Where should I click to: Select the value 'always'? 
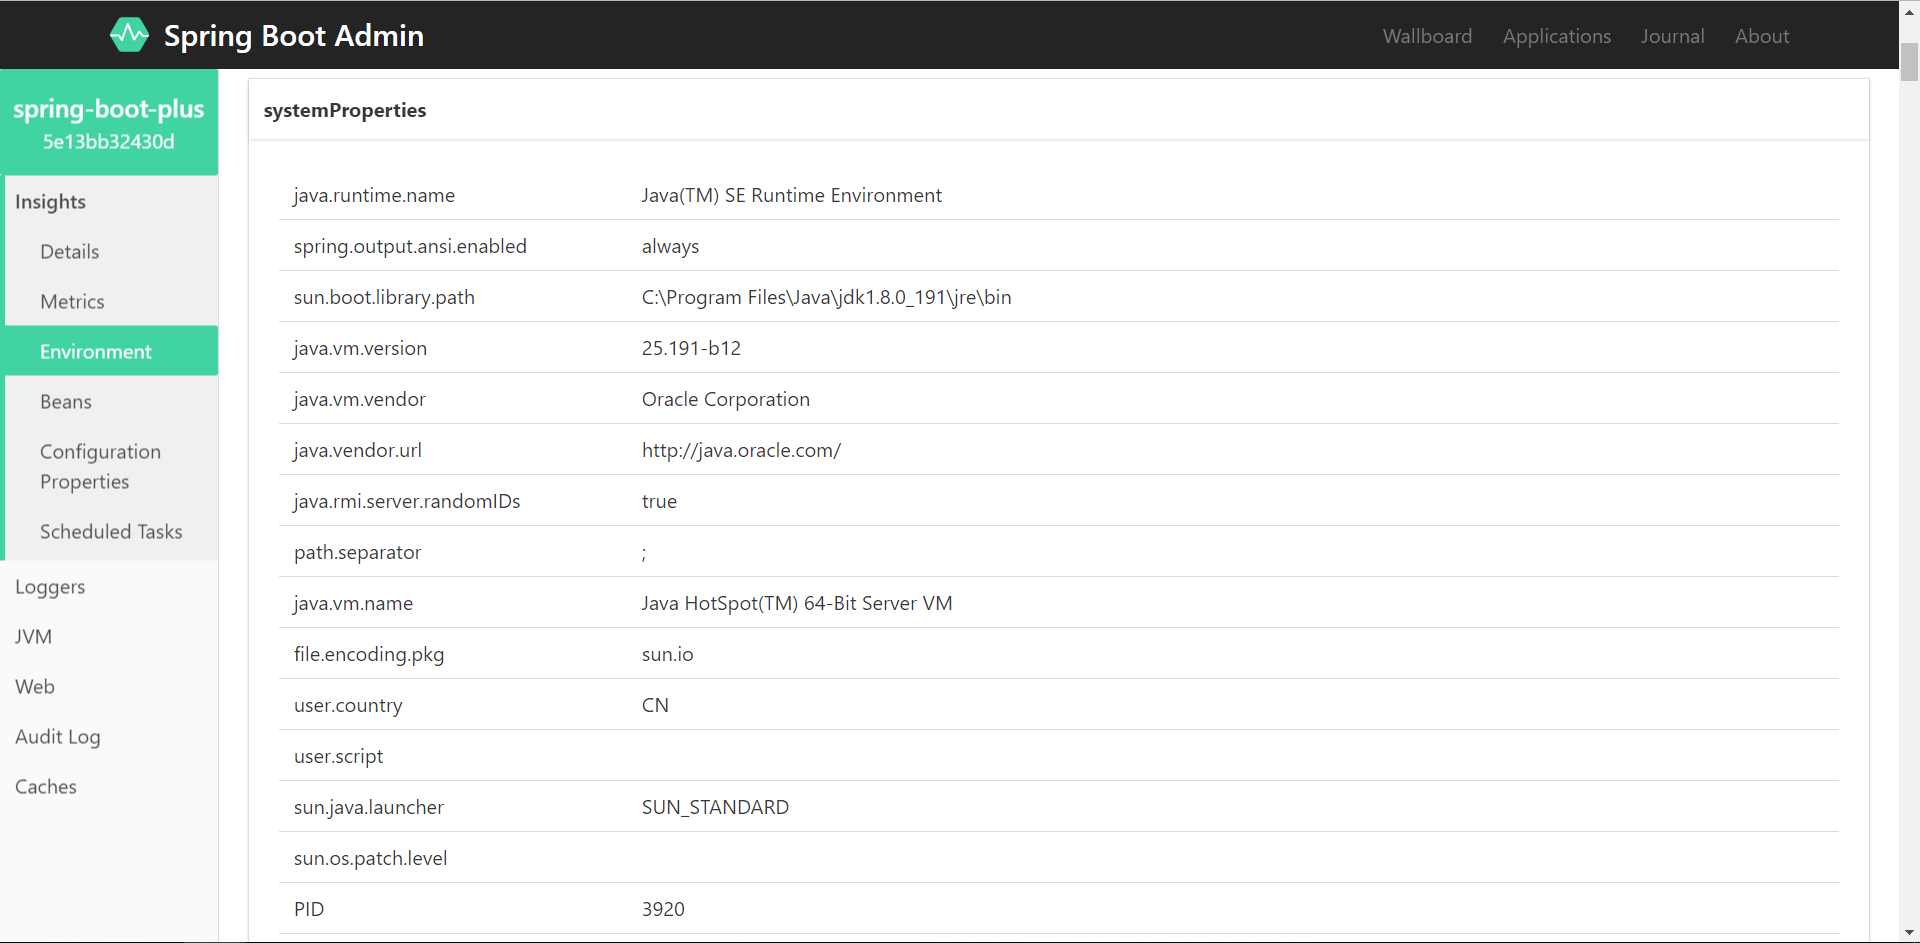[x=670, y=246]
